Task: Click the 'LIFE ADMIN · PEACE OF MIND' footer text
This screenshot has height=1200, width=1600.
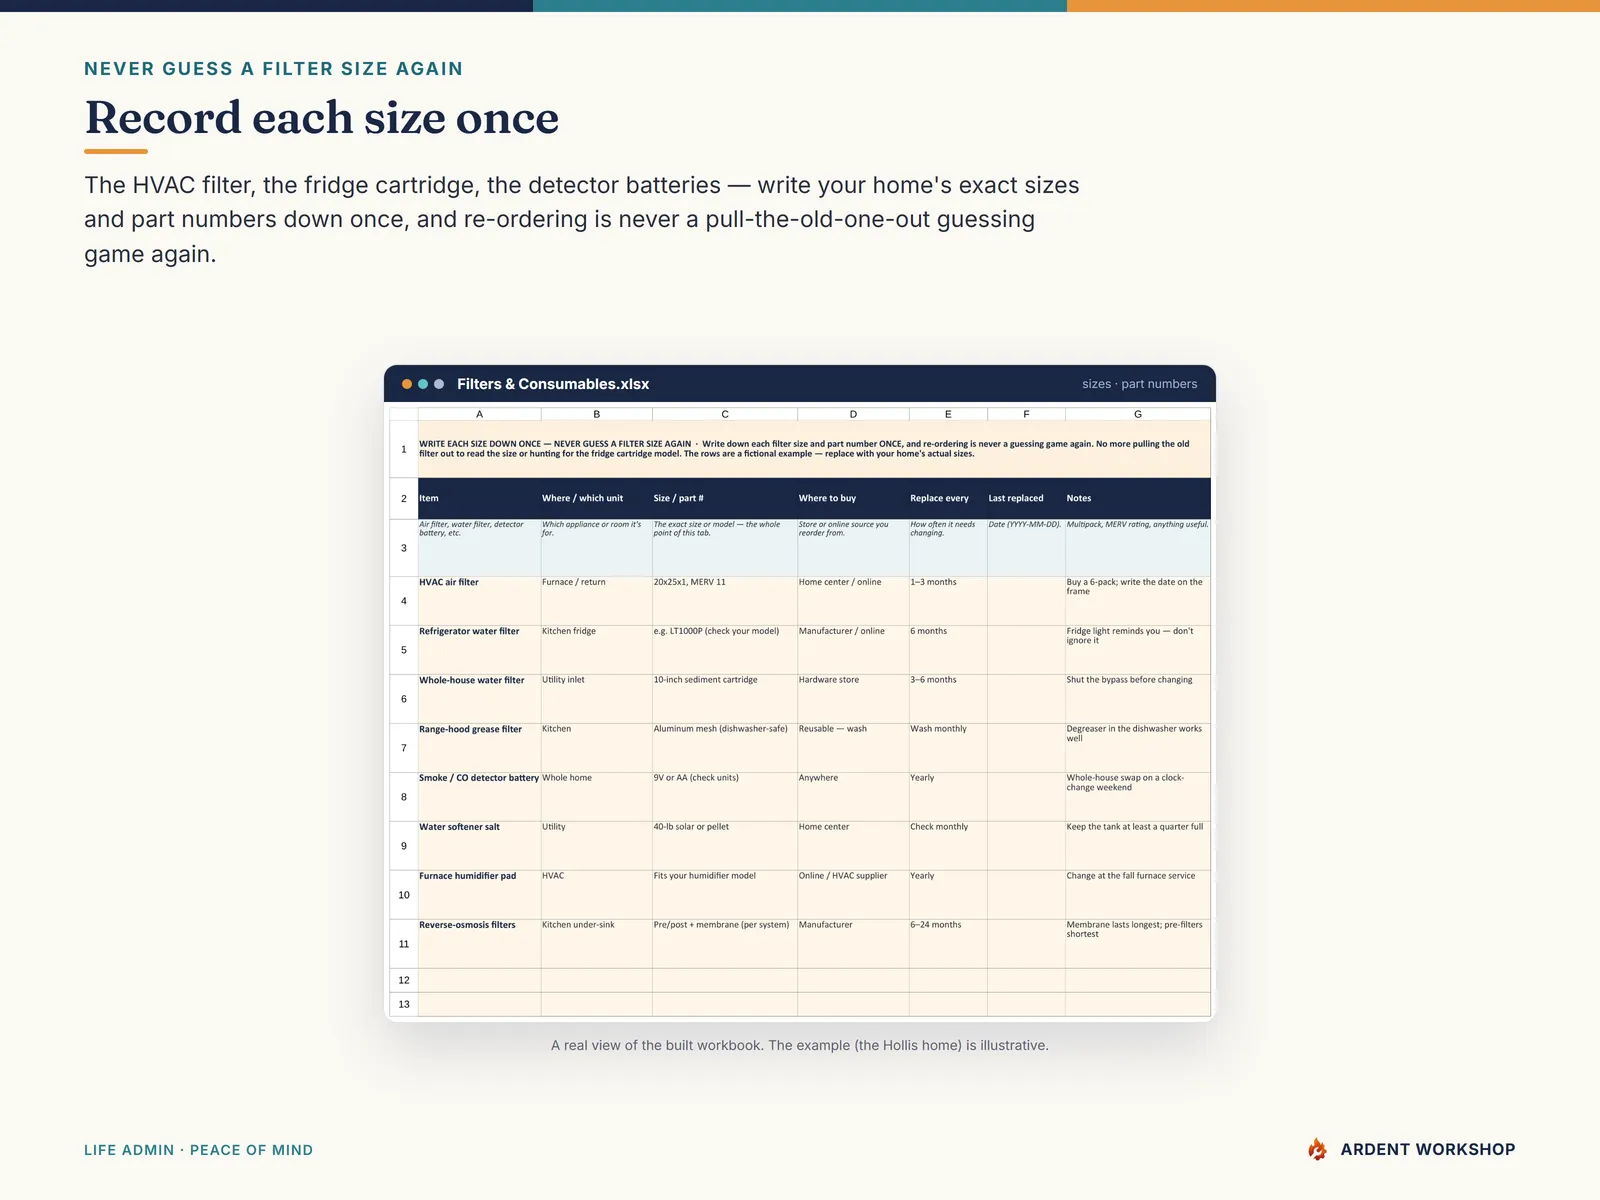Action: click(198, 1150)
